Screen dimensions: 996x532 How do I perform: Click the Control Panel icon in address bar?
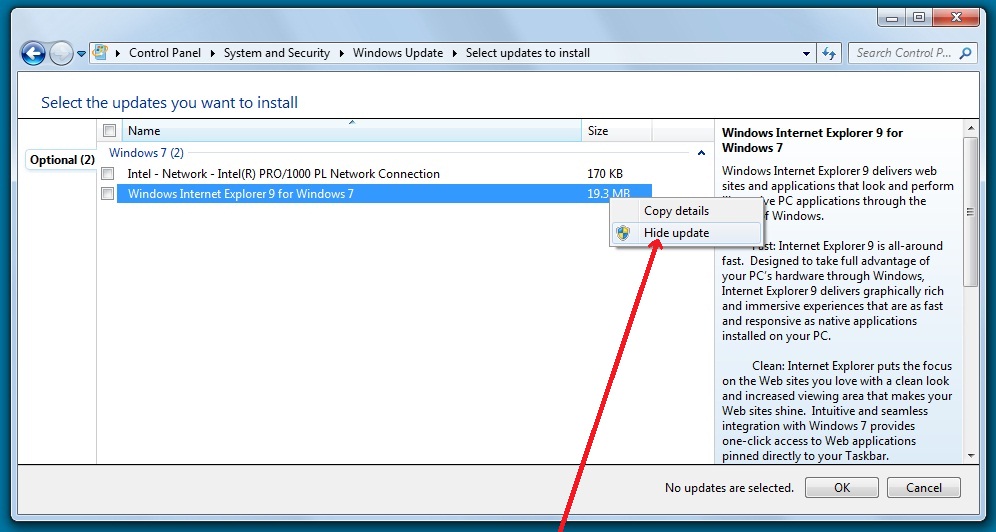coord(100,53)
